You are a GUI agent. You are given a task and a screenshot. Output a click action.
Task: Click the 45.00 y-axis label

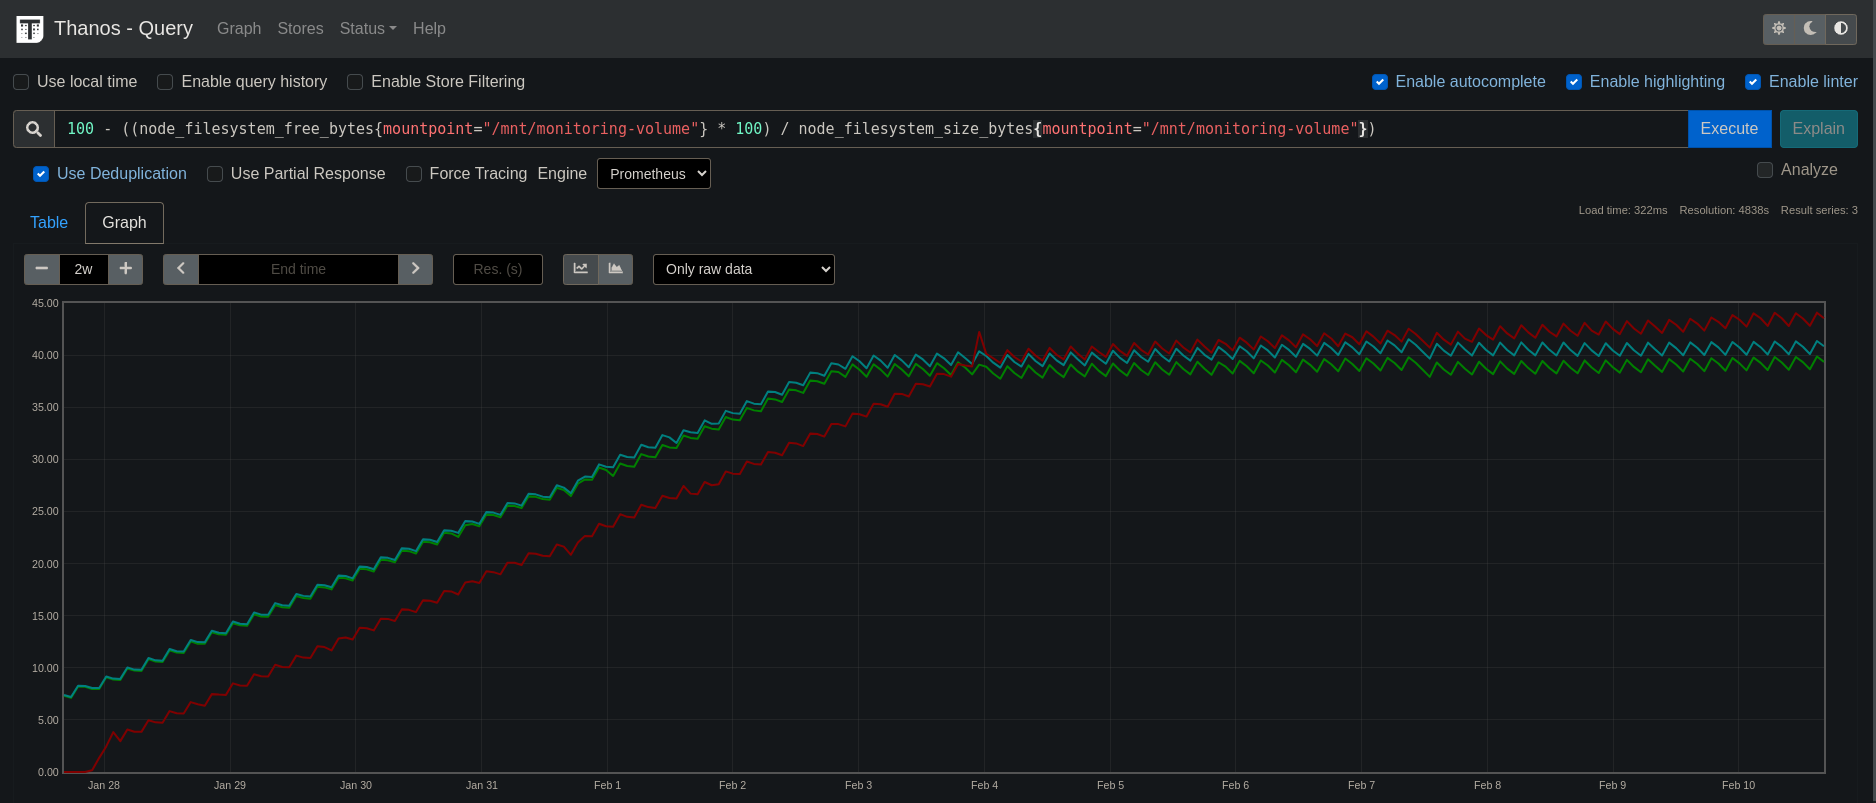(45, 303)
